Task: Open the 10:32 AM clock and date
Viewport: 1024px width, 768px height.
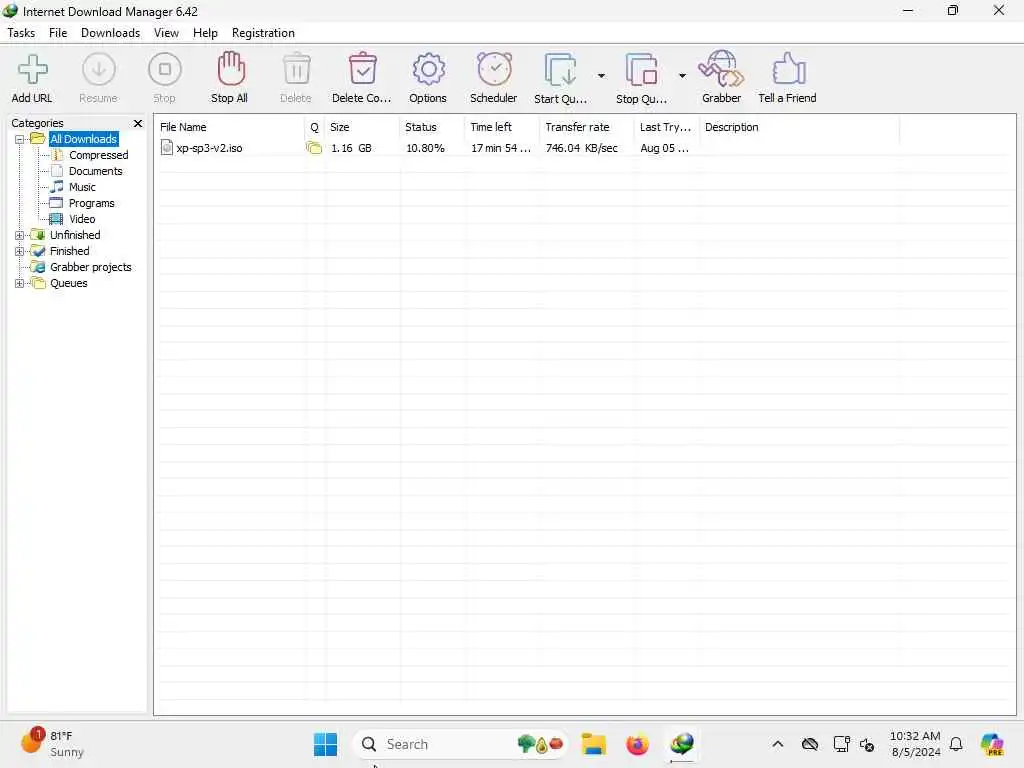Action: point(916,744)
